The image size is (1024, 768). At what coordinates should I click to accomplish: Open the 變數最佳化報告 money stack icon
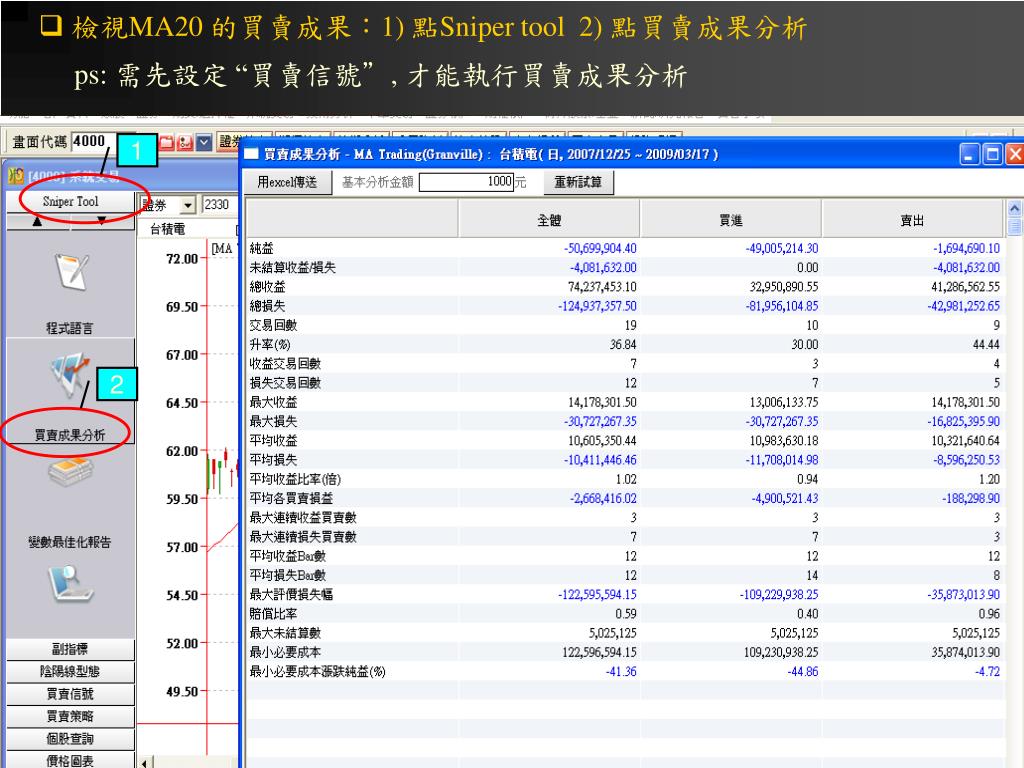tap(71, 473)
